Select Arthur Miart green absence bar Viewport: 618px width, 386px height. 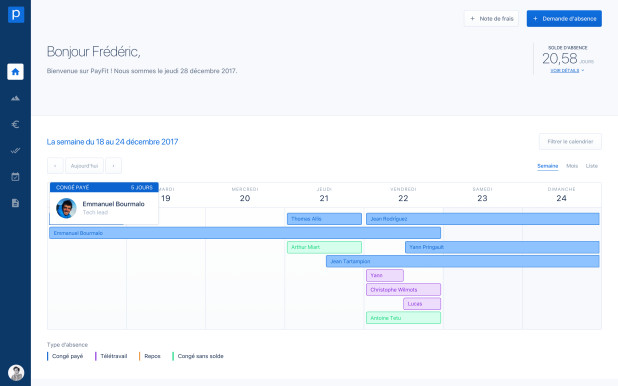[x=324, y=247]
